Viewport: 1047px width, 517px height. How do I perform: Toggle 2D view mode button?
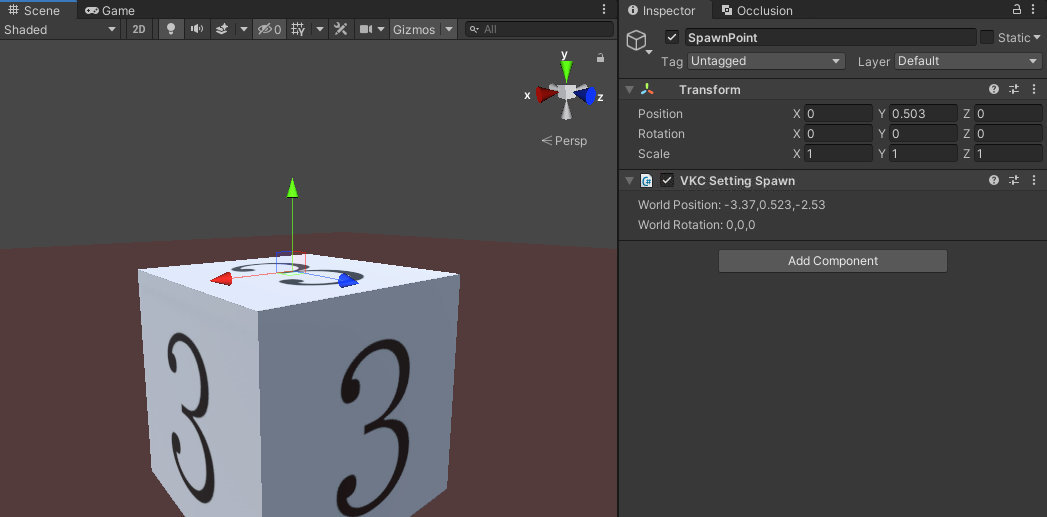pyautogui.click(x=139, y=29)
